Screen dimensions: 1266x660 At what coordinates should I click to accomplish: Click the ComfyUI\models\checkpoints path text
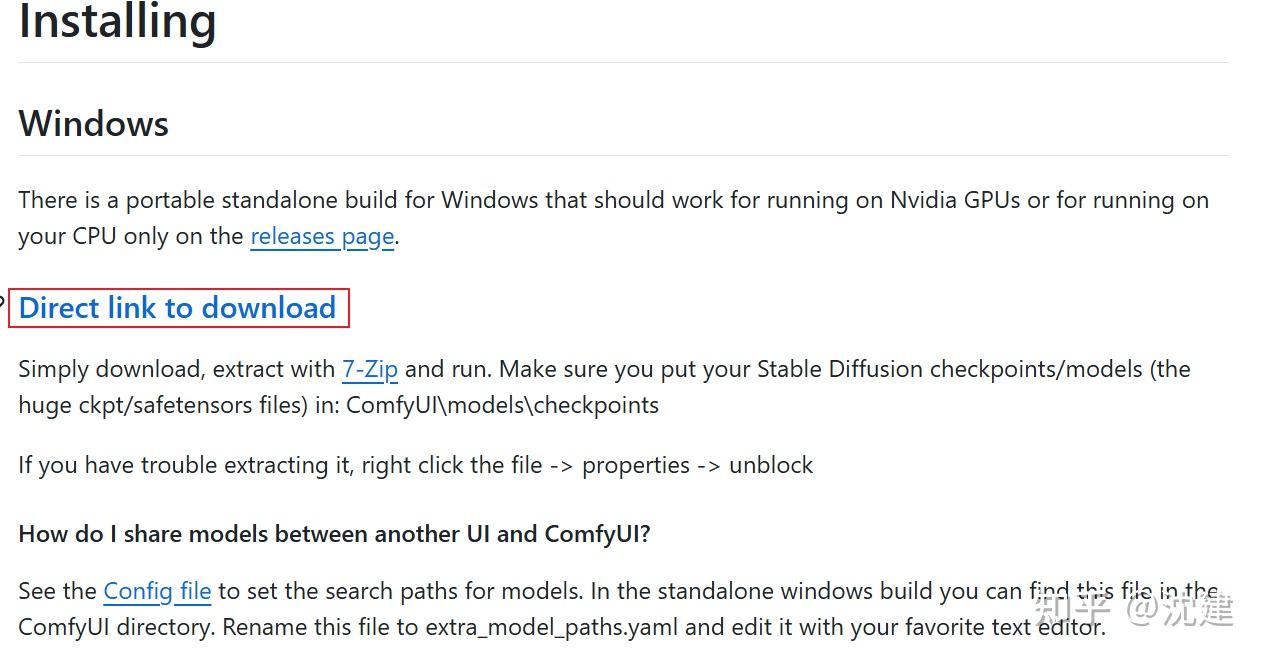click(x=502, y=405)
